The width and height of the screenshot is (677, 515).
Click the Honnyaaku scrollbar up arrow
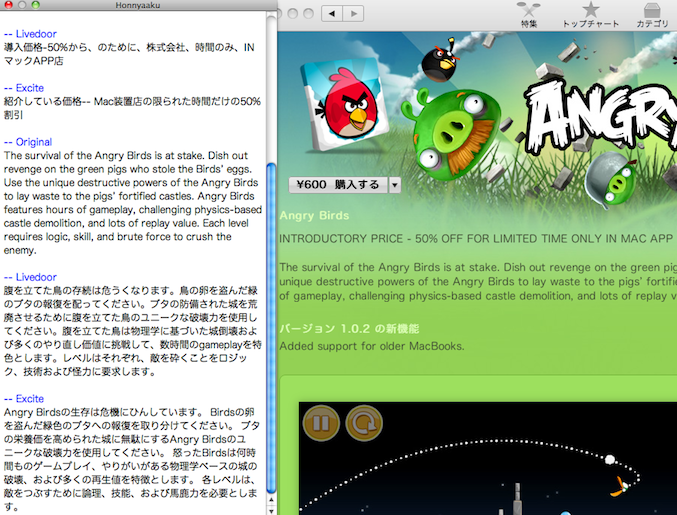pyautogui.click(x=271, y=500)
